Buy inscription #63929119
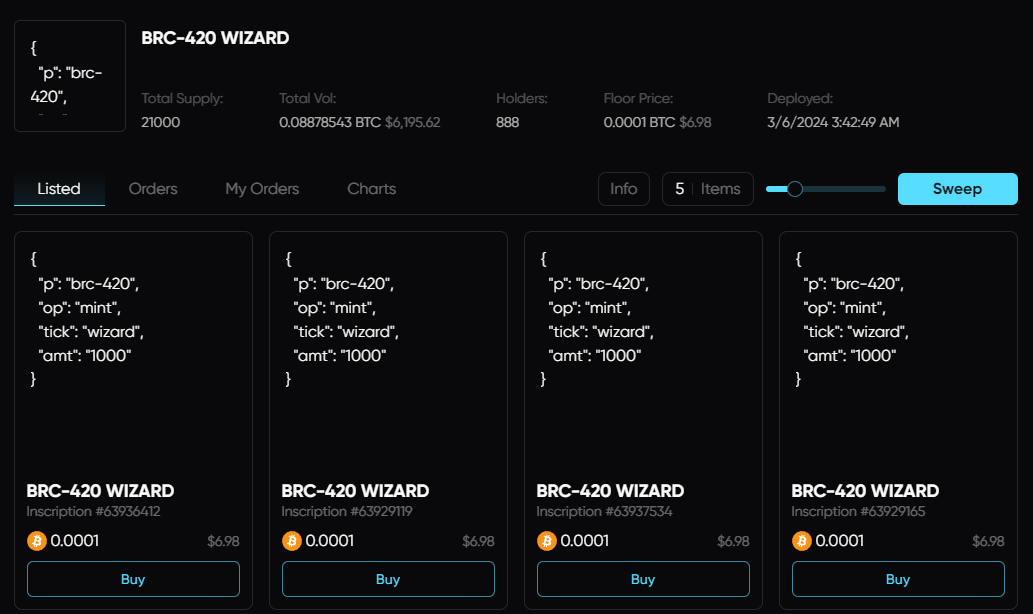1033x614 pixels. tap(388, 579)
